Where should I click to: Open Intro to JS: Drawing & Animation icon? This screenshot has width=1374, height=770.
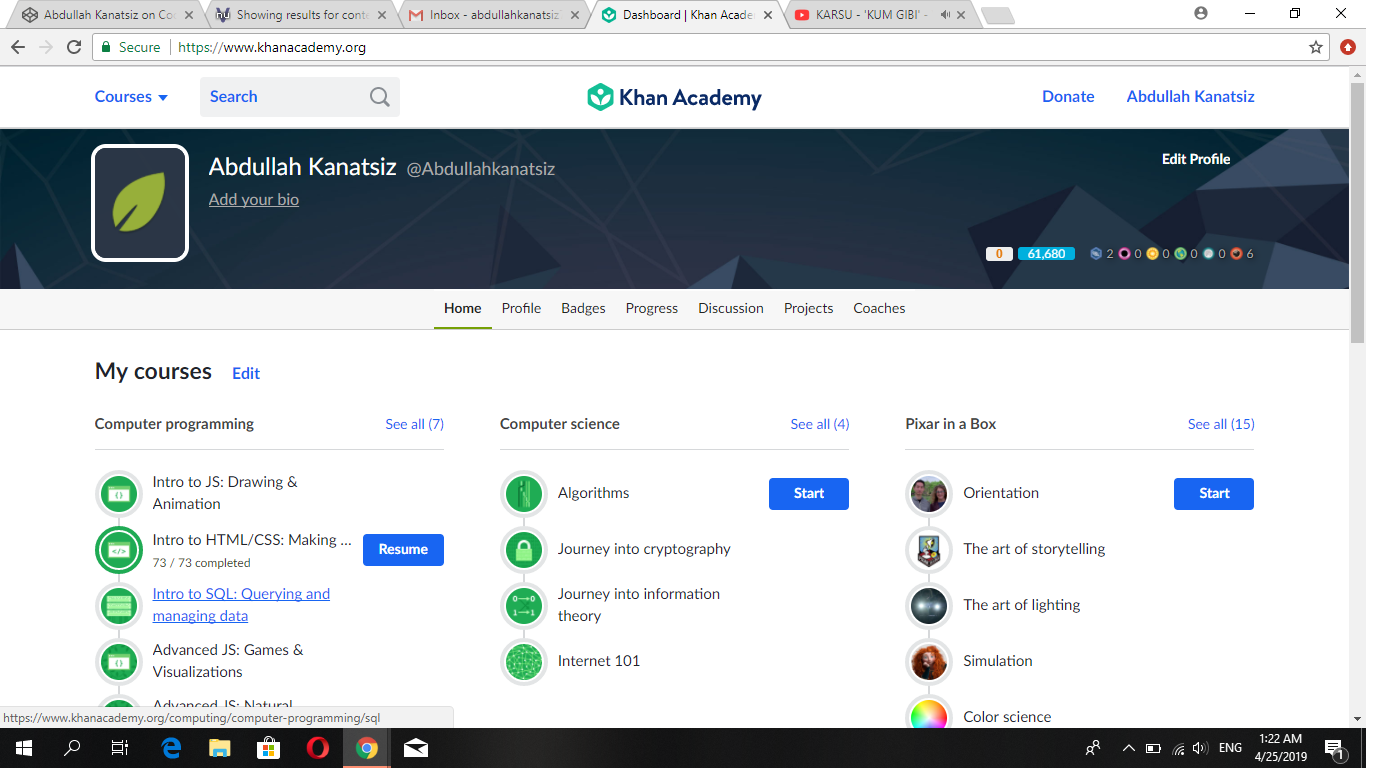pos(119,493)
